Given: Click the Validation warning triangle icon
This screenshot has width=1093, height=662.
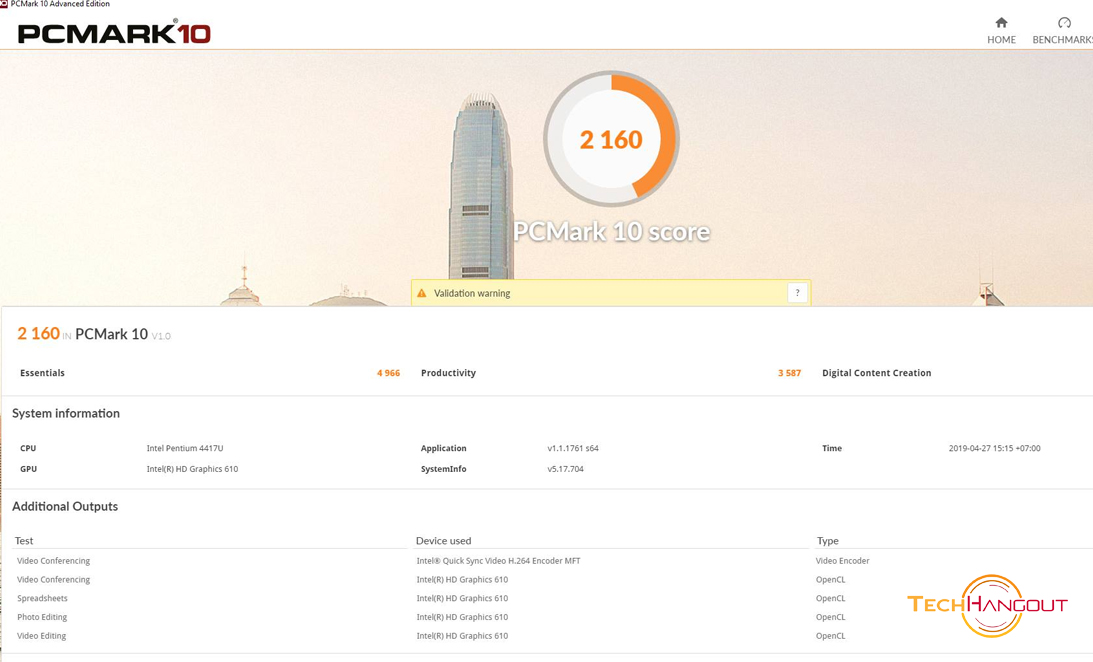Looking at the screenshot, I should pyautogui.click(x=421, y=293).
